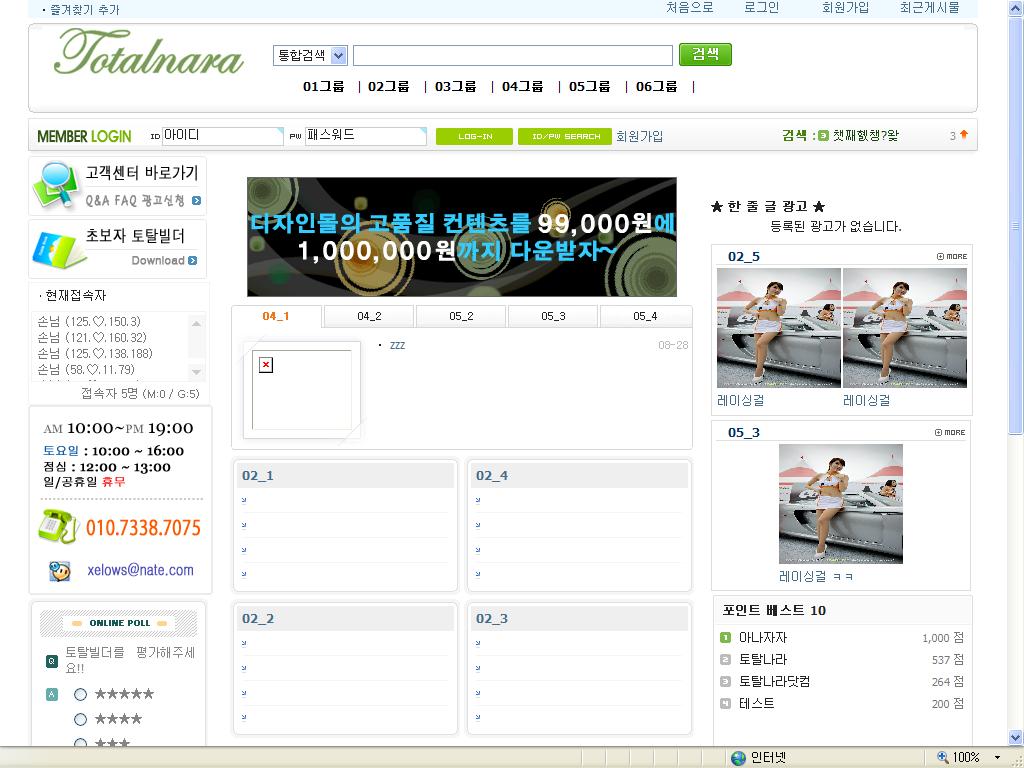This screenshot has height=768, width=1024.
Task: Open the 05그룹 menu
Action: (590, 86)
